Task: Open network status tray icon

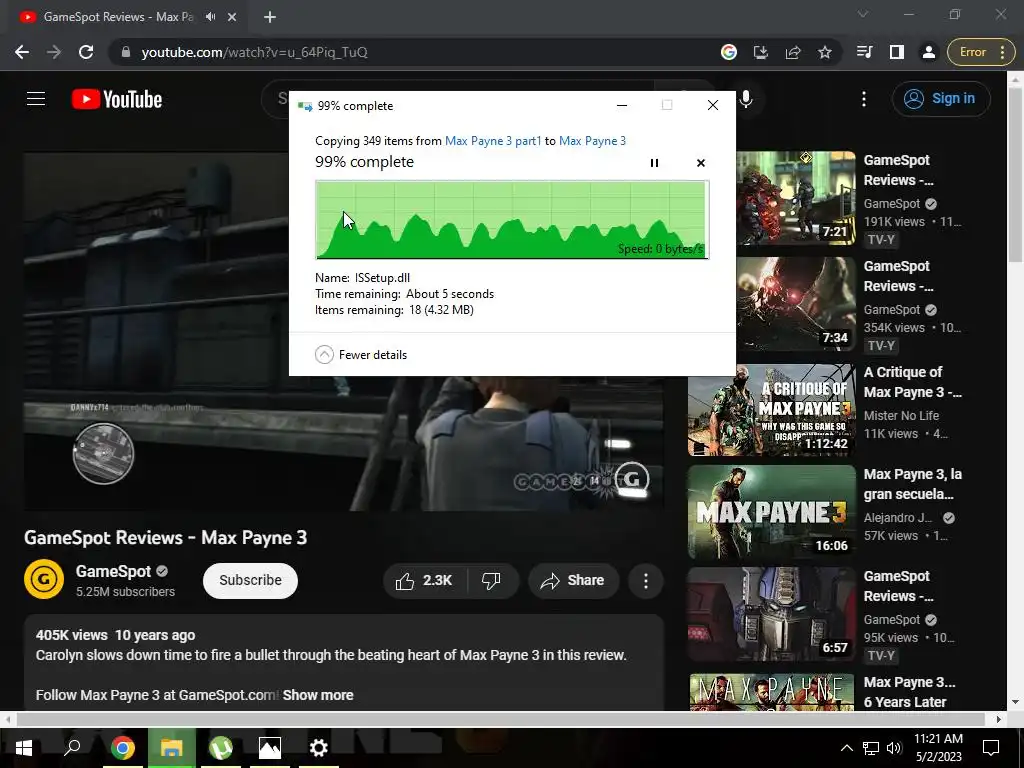Action: click(x=871, y=748)
